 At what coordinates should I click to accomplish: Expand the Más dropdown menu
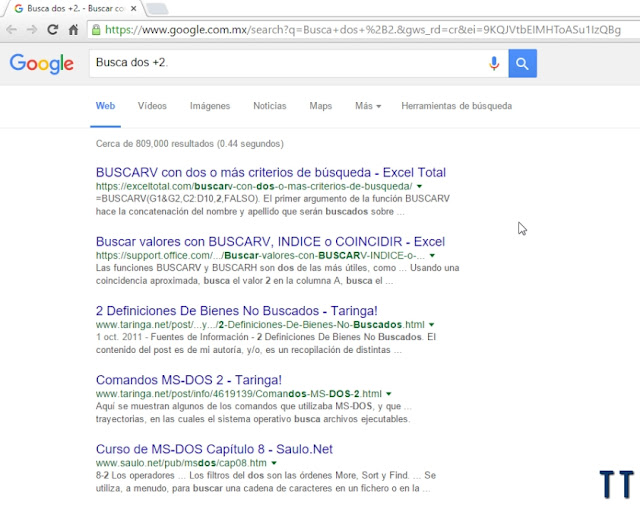pos(368,106)
